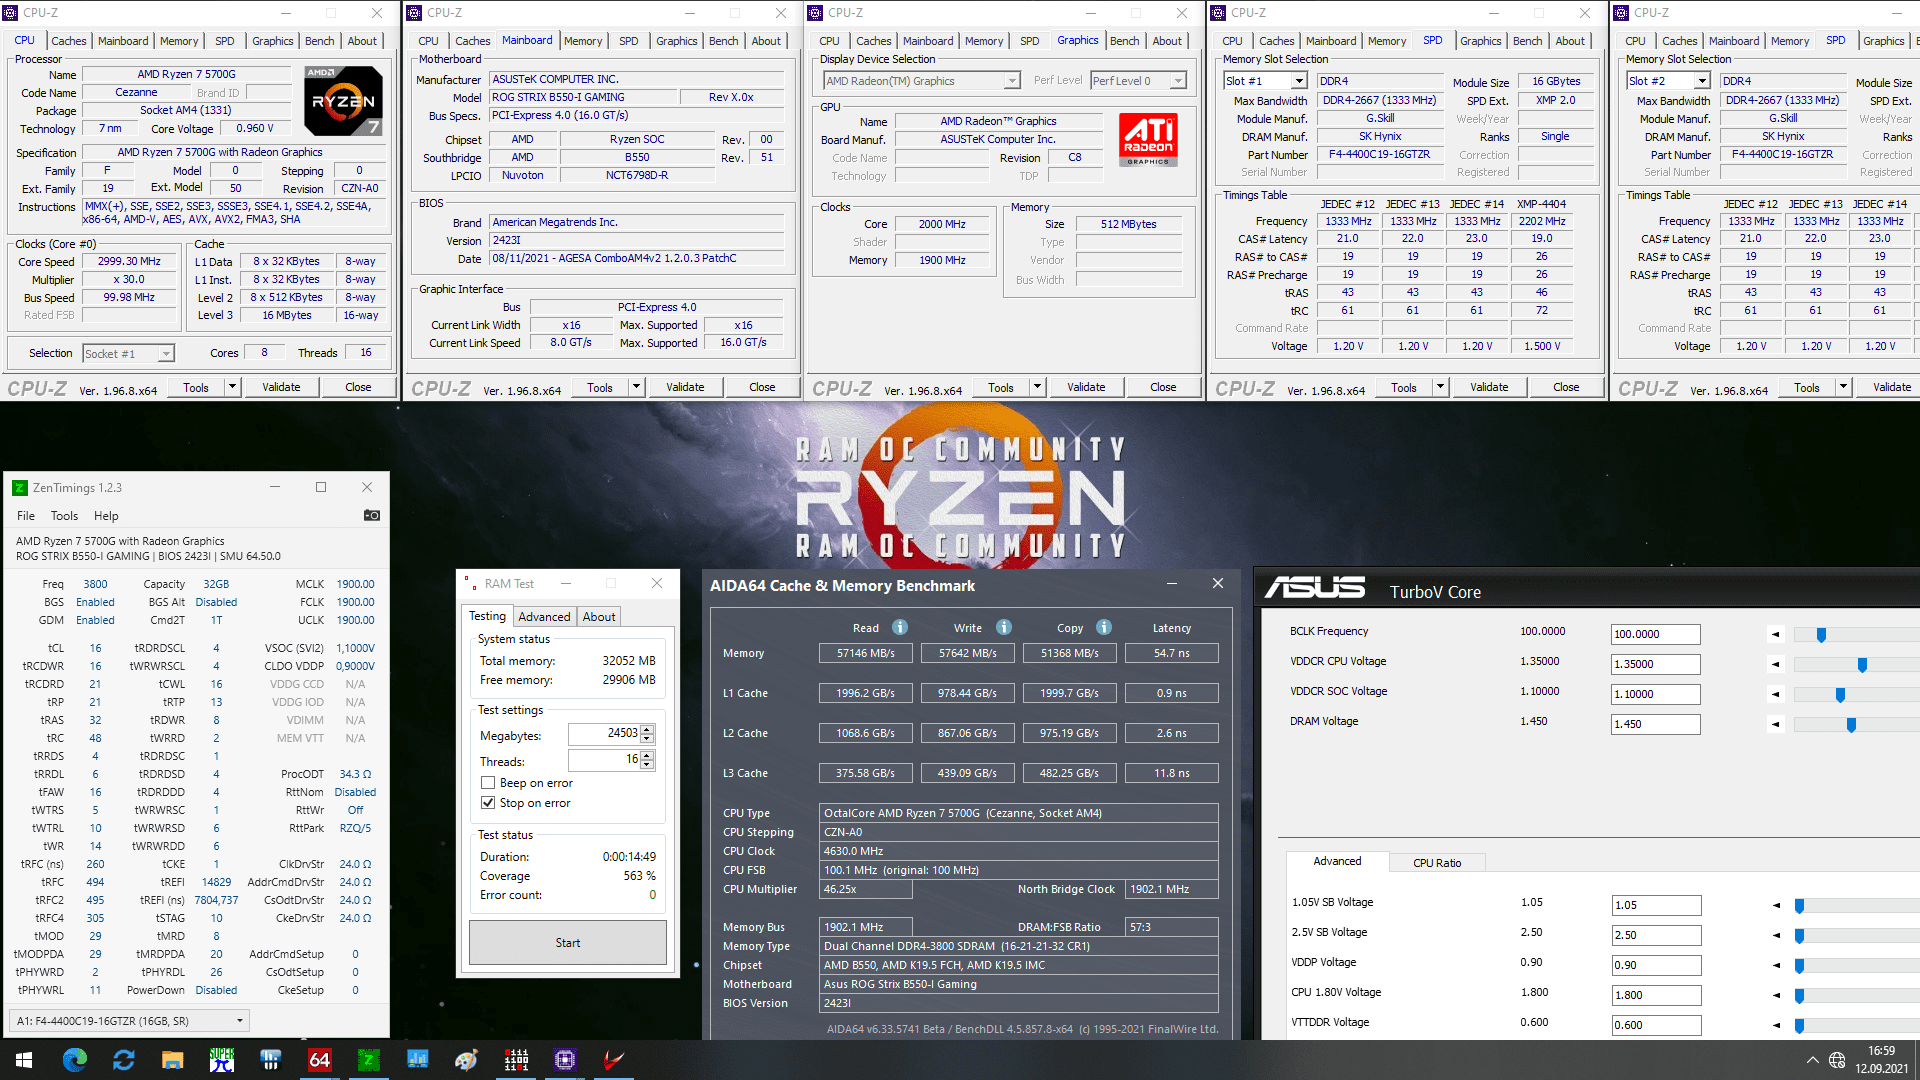Open Microsoft Edge from the taskbar
The width and height of the screenshot is (1920, 1080).
[75, 1060]
